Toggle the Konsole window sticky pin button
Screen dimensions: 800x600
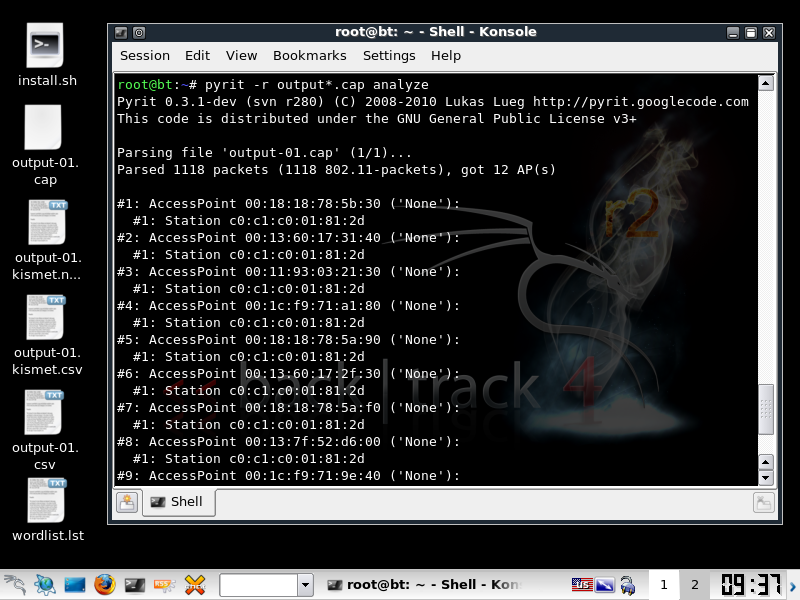pyautogui.click(x=138, y=32)
